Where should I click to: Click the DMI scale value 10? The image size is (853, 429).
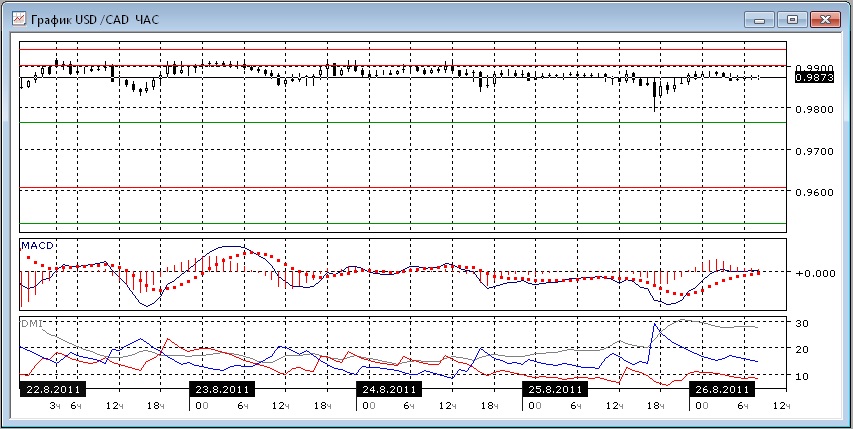(803, 376)
